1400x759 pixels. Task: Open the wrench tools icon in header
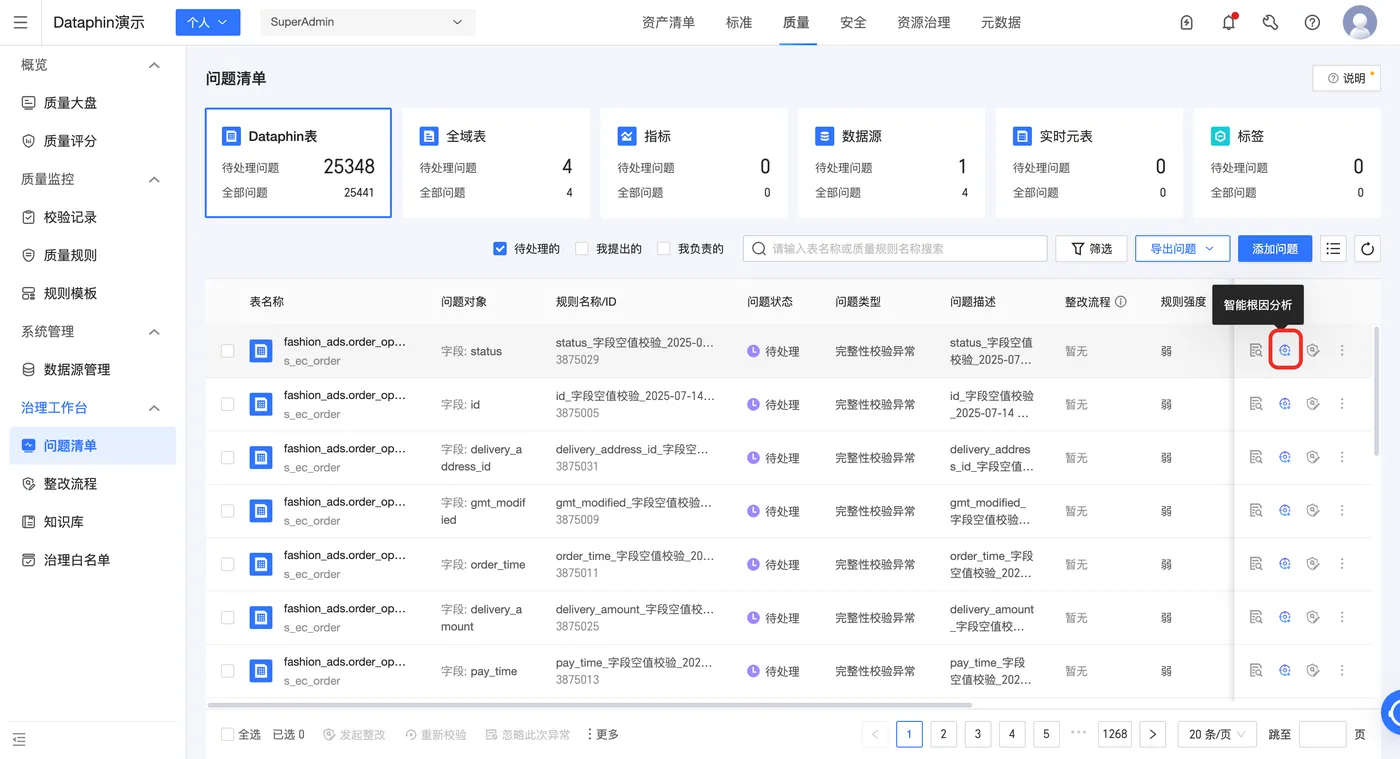(1270, 22)
